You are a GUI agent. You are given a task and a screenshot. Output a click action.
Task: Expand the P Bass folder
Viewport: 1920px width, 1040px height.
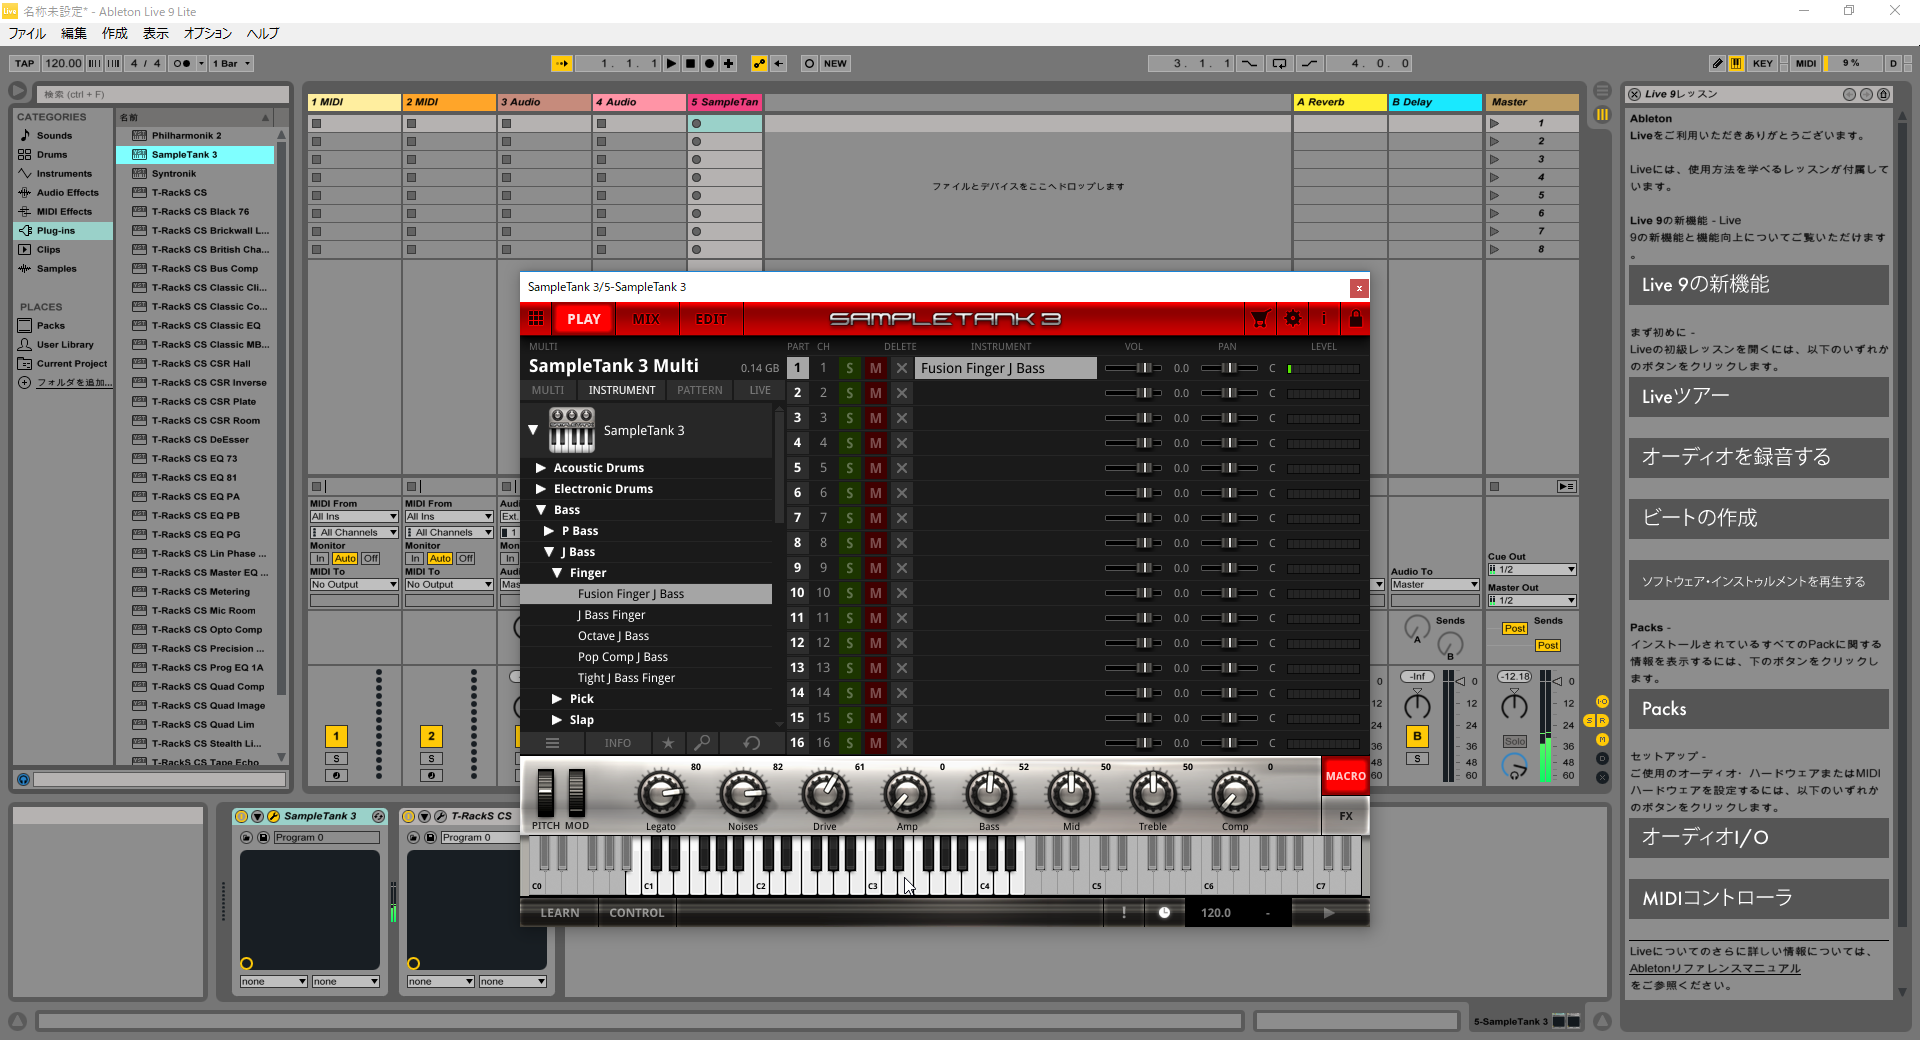(x=549, y=531)
